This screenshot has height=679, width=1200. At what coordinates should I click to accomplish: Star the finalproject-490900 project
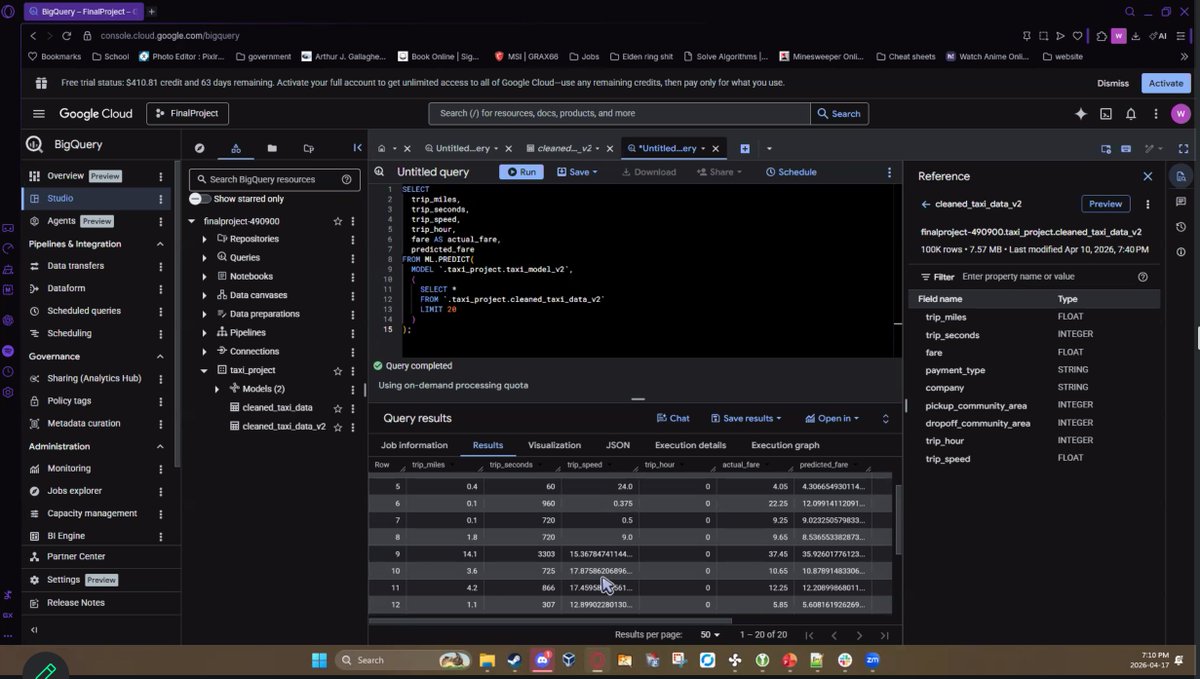pyautogui.click(x=338, y=221)
